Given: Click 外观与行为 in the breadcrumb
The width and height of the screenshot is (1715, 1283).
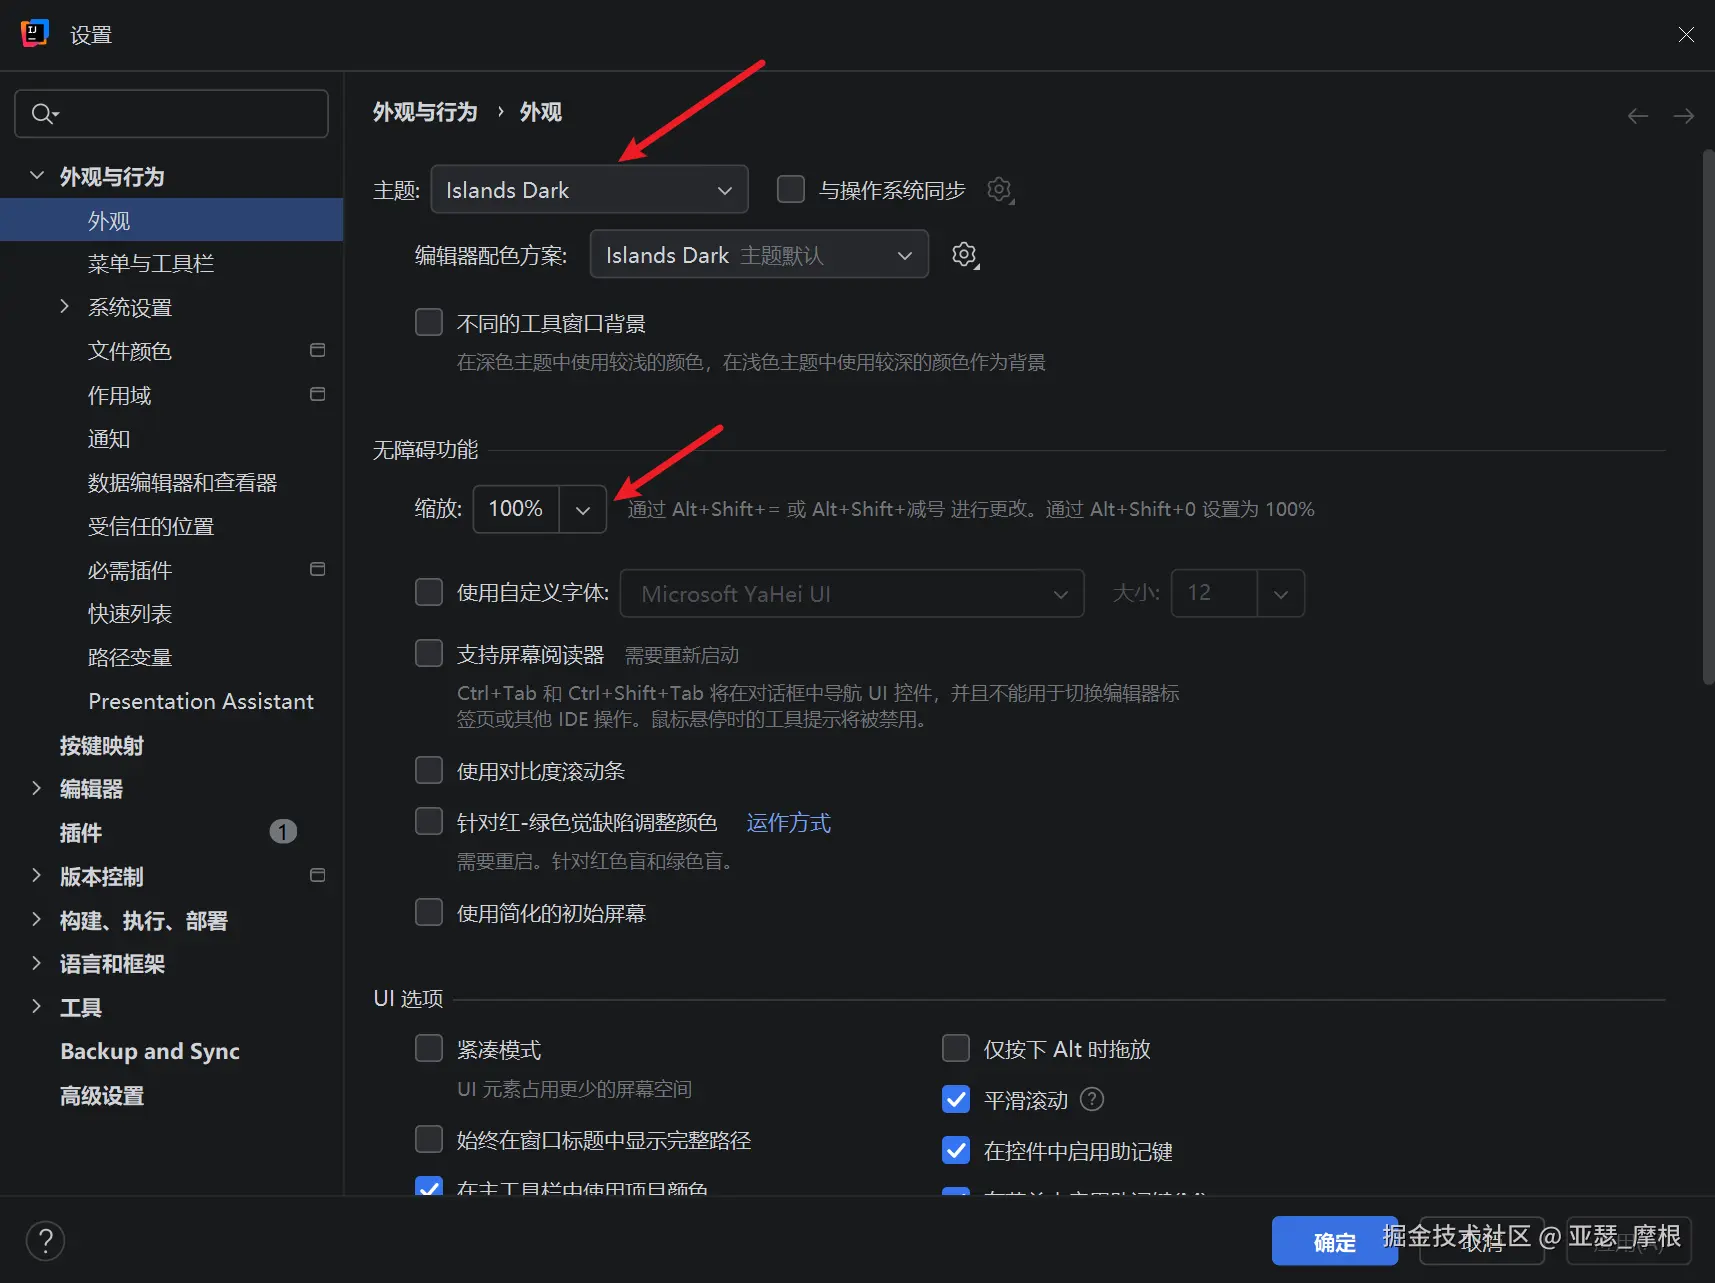Looking at the screenshot, I should pyautogui.click(x=425, y=112).
